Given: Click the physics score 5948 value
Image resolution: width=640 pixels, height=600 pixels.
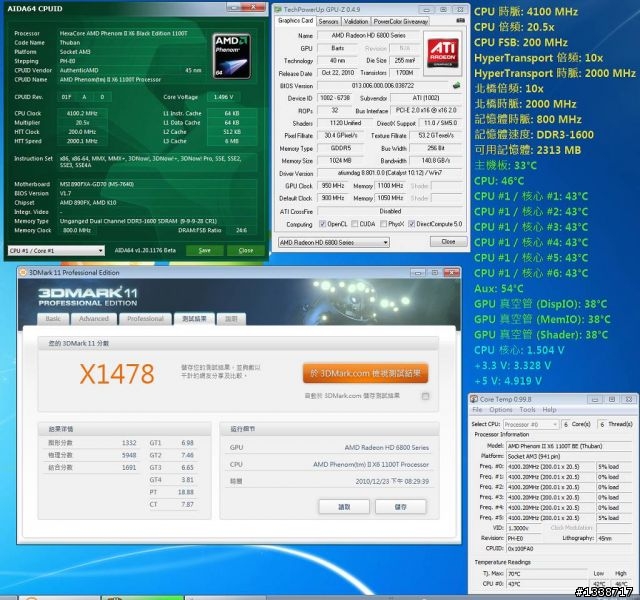Looking at the screenshot, I should point(129,455).
